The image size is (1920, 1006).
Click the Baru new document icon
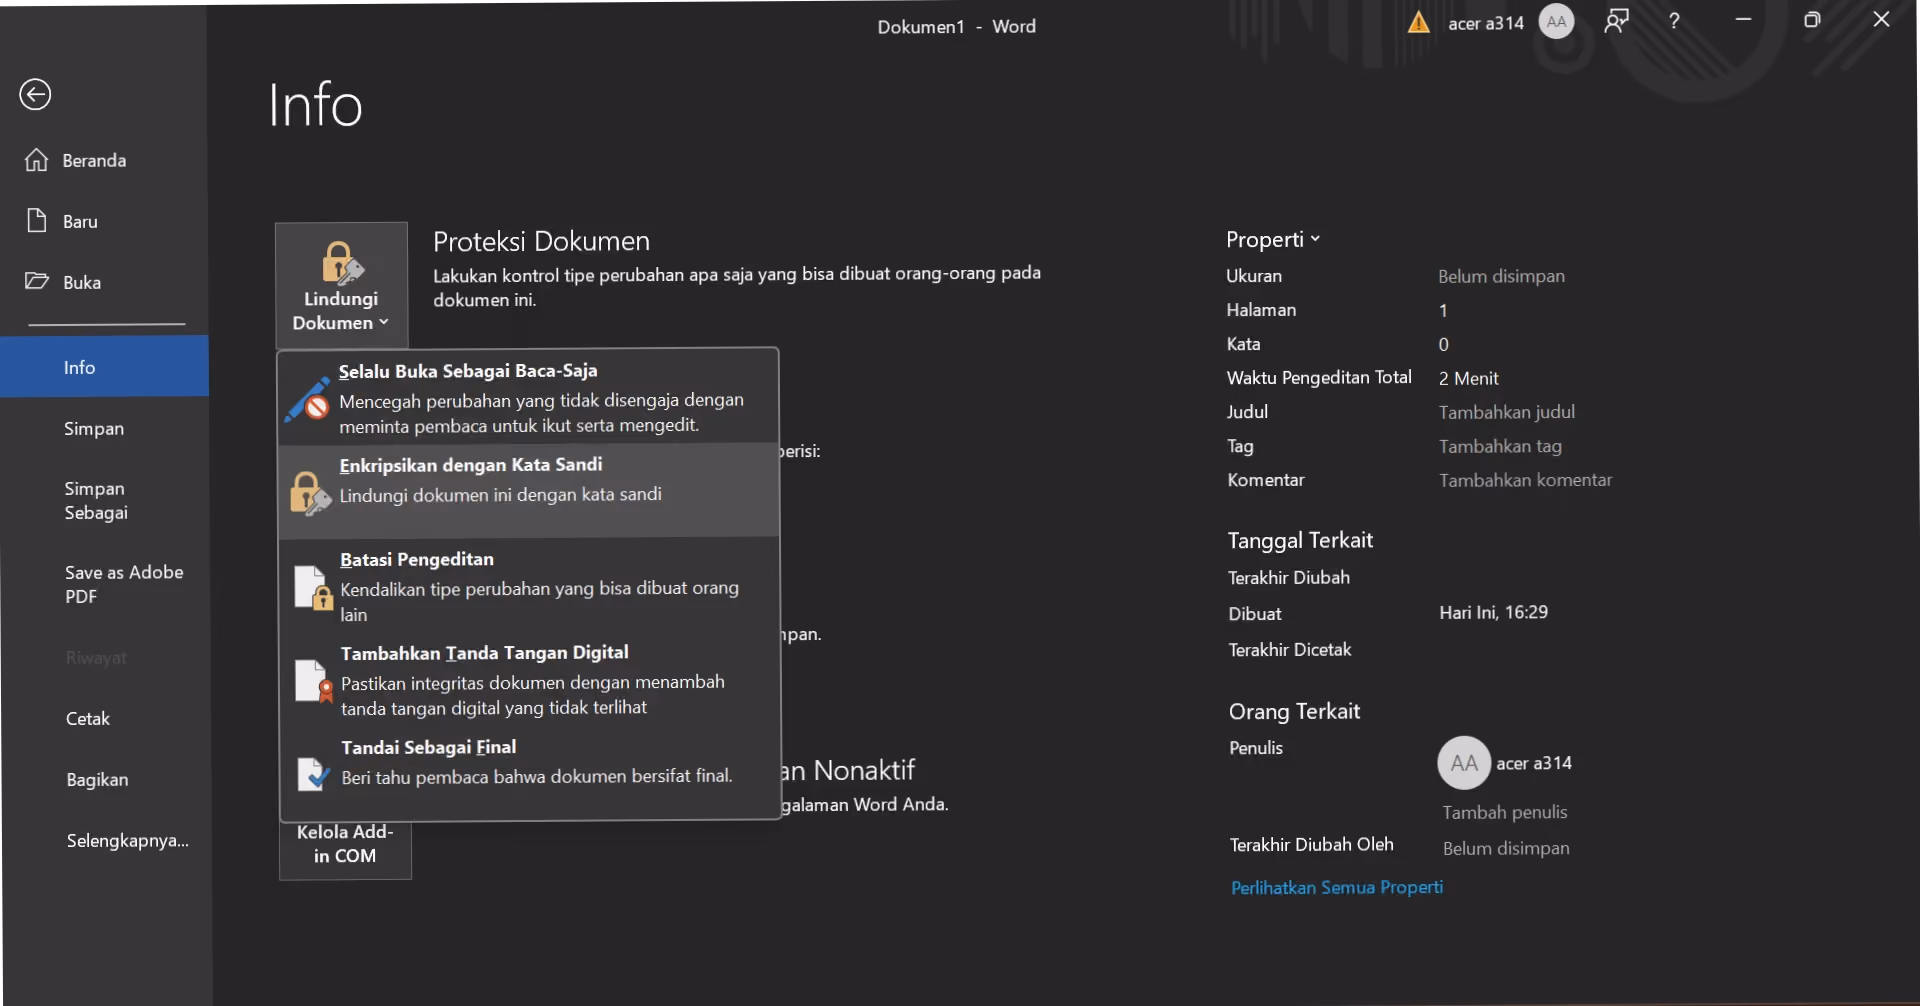coord(37,221)
